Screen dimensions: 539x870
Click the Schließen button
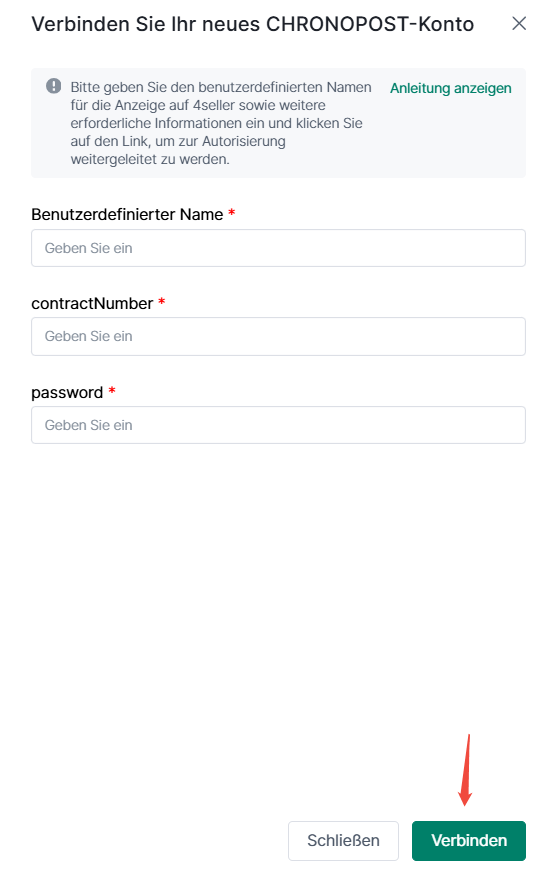pos(343,841)
